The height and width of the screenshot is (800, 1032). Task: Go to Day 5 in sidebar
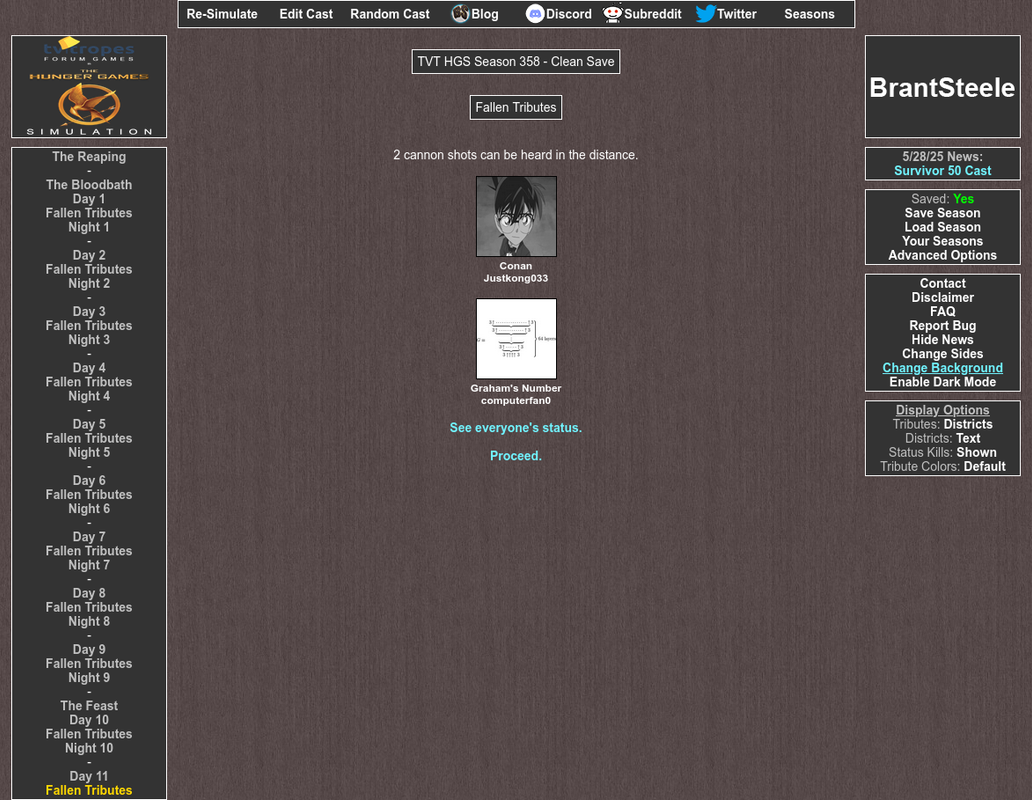[x=89, y=424]
